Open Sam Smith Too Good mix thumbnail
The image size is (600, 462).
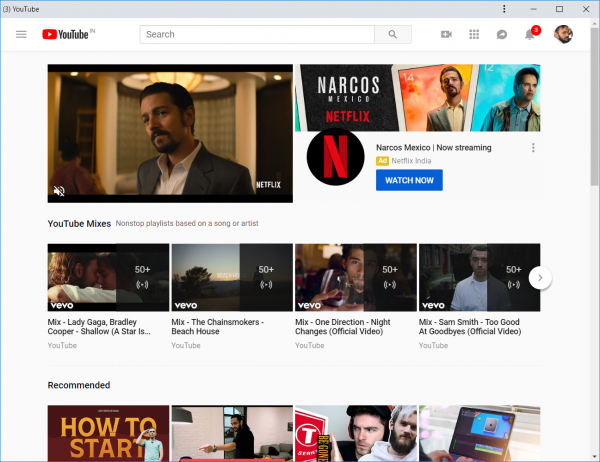point(479,277)
